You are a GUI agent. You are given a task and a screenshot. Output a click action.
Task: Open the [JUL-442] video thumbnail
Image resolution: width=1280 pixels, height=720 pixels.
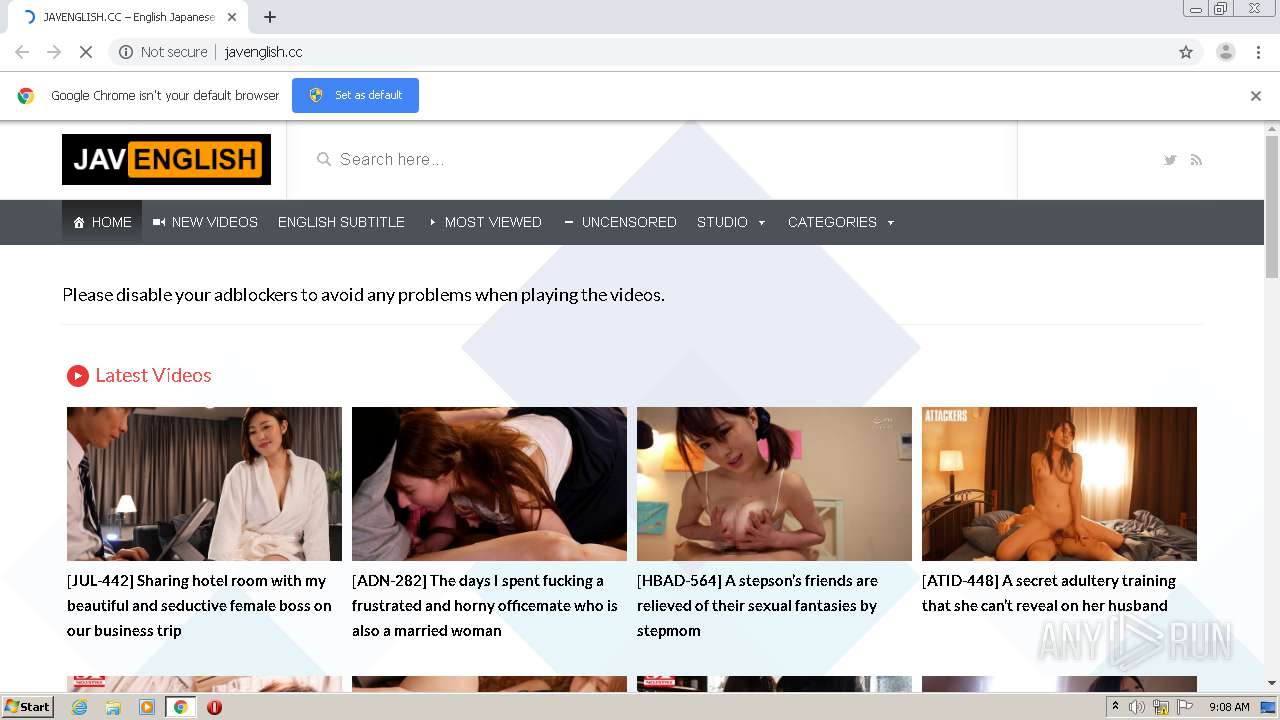pyautogui.click(x=204, y=484)
